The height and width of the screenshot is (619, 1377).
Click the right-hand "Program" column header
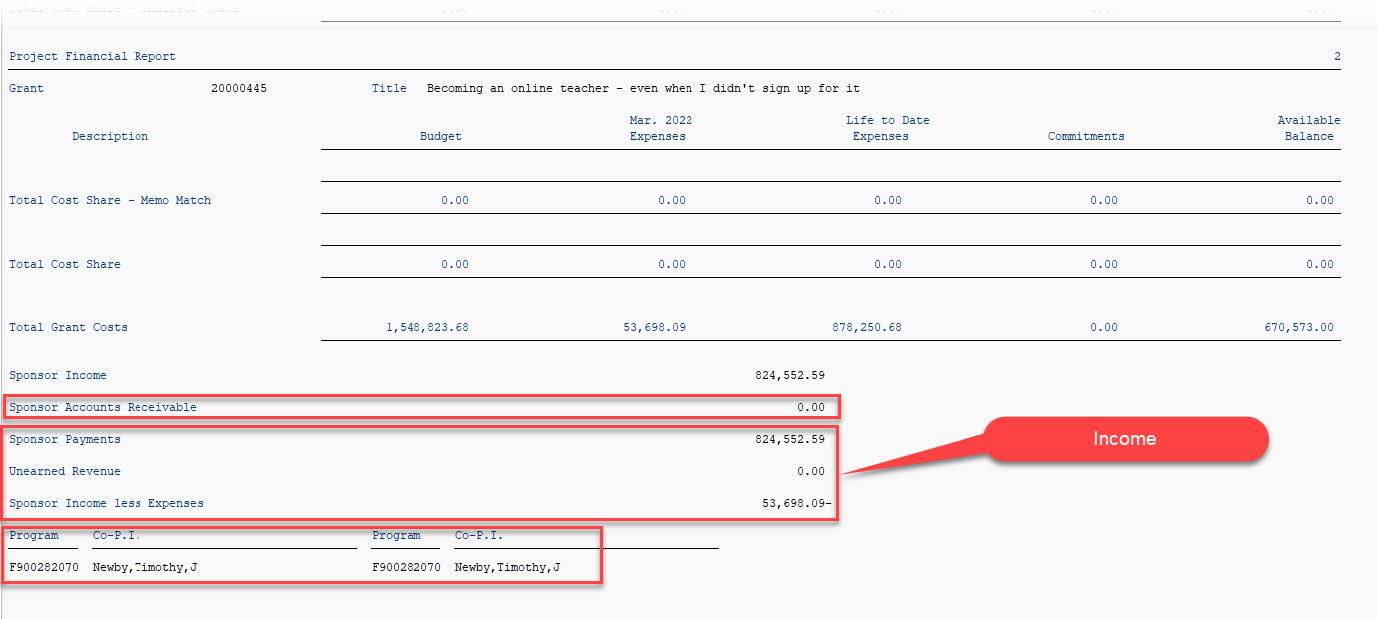pos(397,535)
